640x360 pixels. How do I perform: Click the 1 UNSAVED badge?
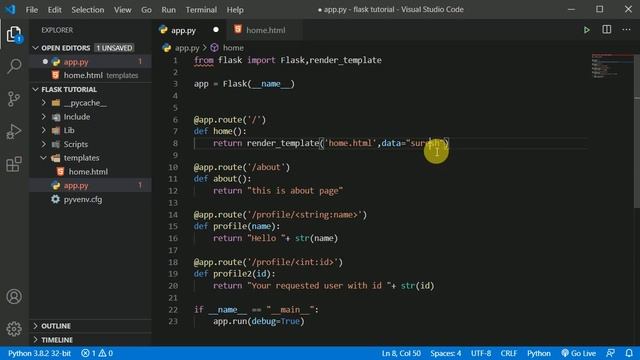(114, 48)
